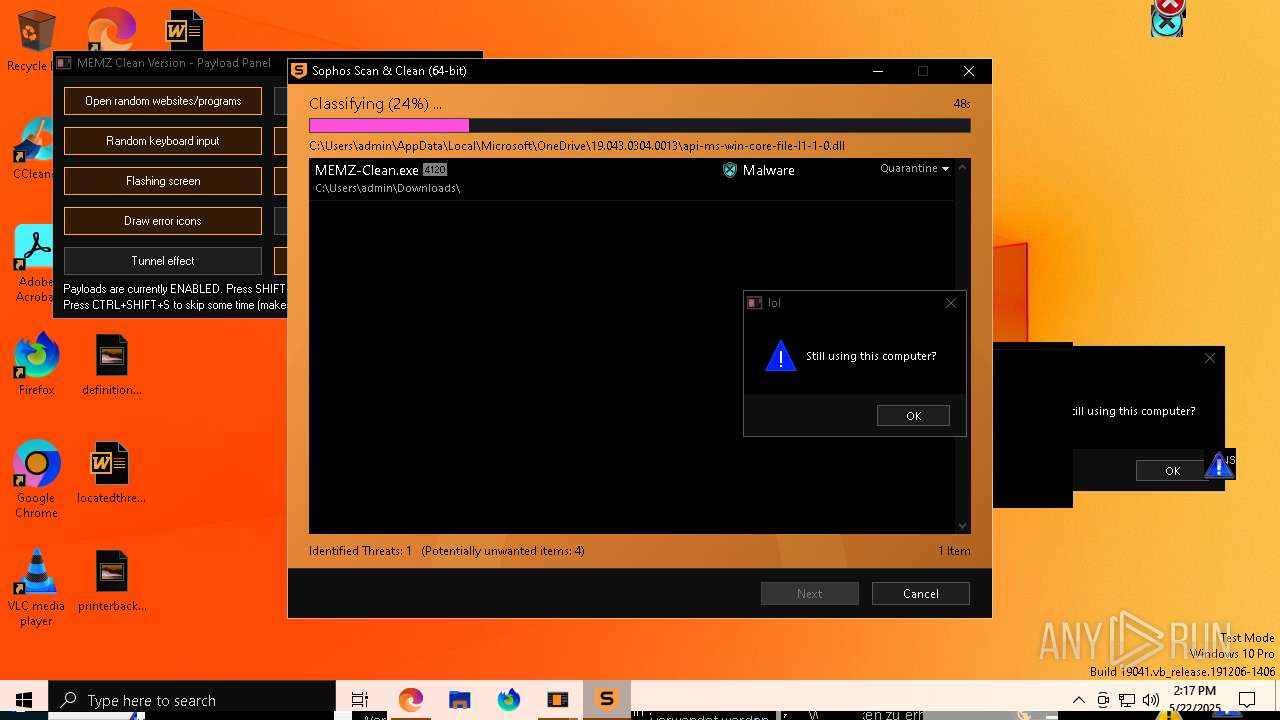Close the background Still using dialog
Image resolution: width=1280 pixels, height=720 pixels.
pos(1210,358)
